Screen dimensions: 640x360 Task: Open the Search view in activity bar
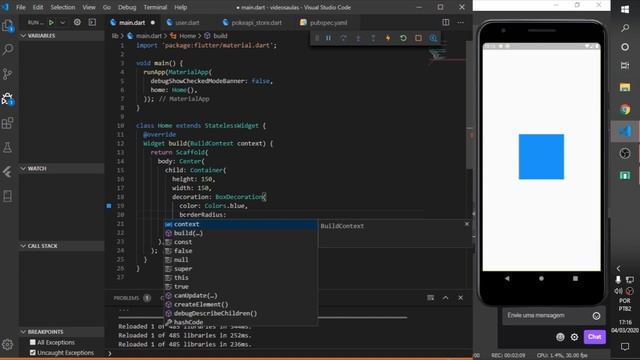coord(8,50)
